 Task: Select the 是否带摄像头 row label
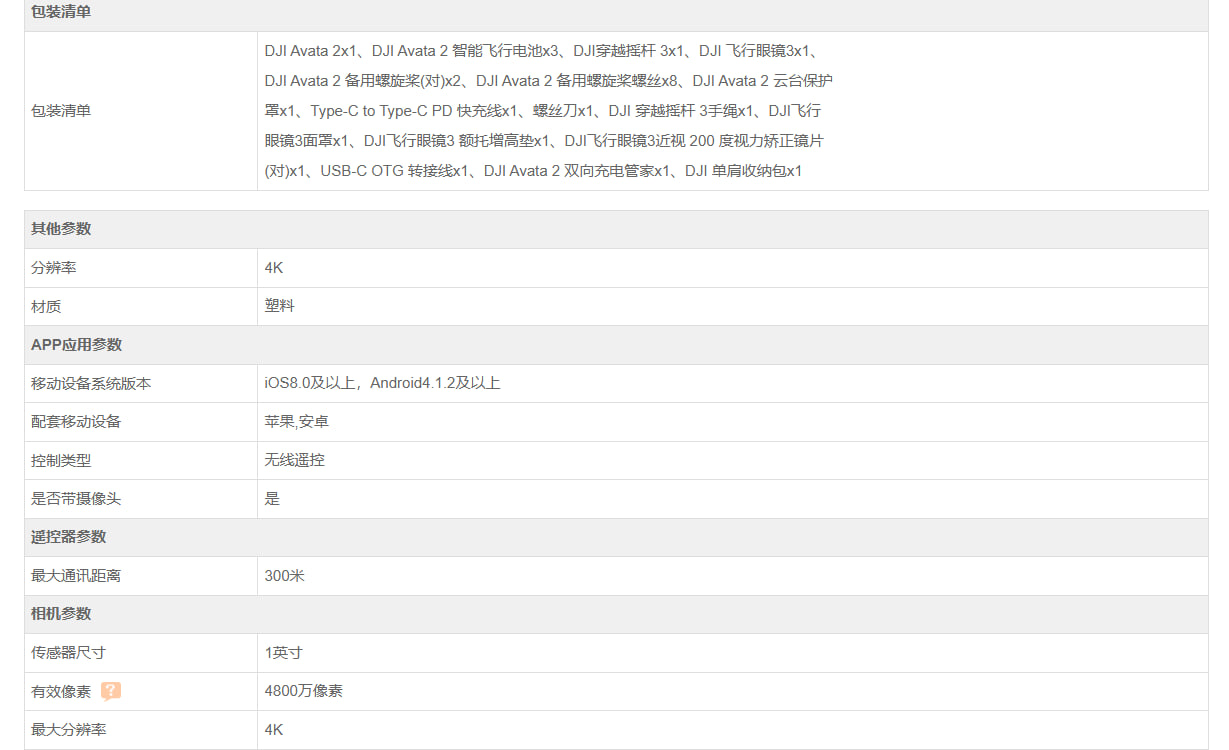[76, 499]
